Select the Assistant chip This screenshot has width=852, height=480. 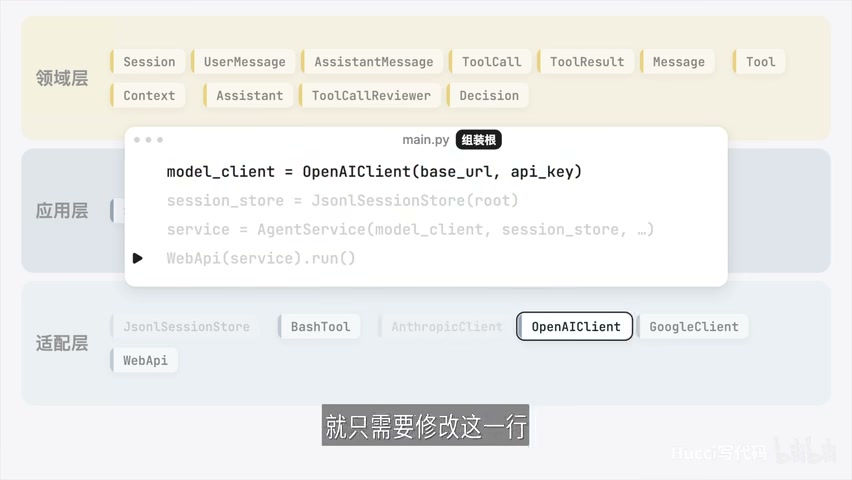tap(248, 96)
